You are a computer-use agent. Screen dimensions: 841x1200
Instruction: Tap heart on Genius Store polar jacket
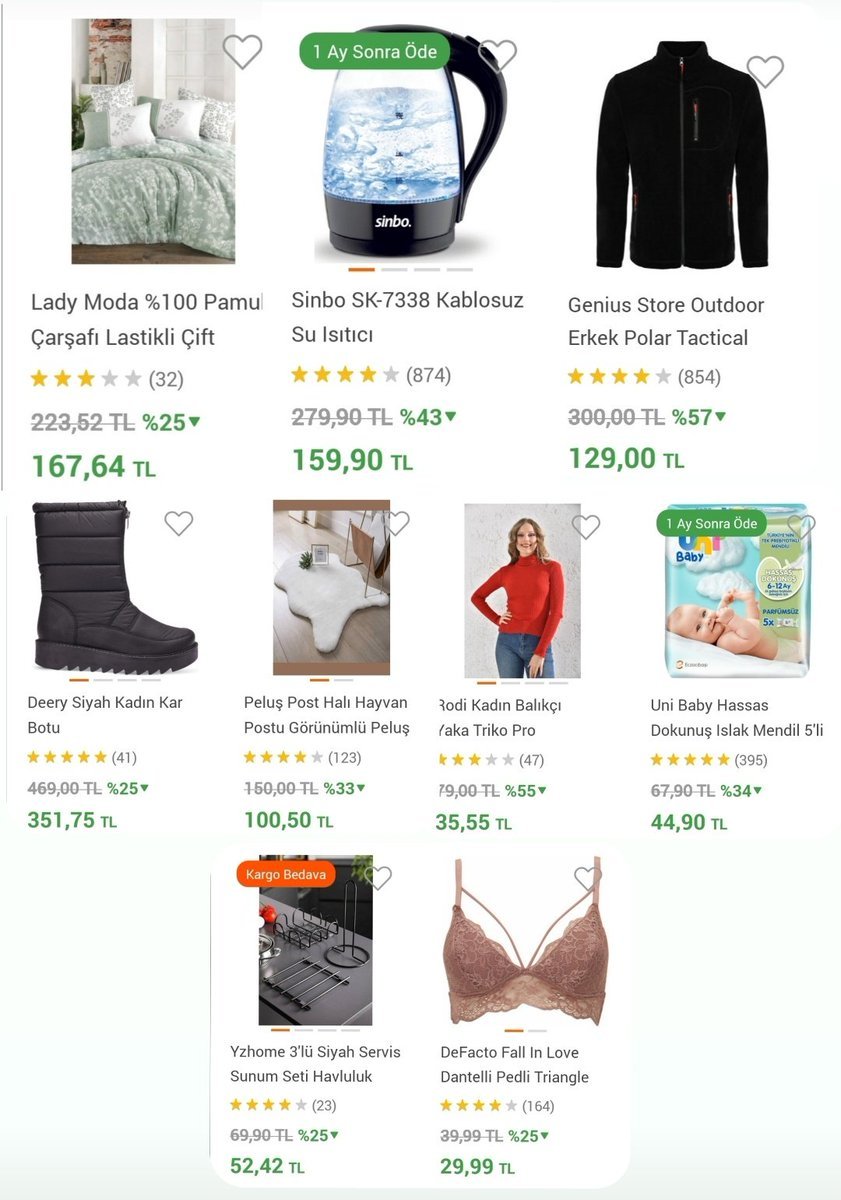coord(765,71)
